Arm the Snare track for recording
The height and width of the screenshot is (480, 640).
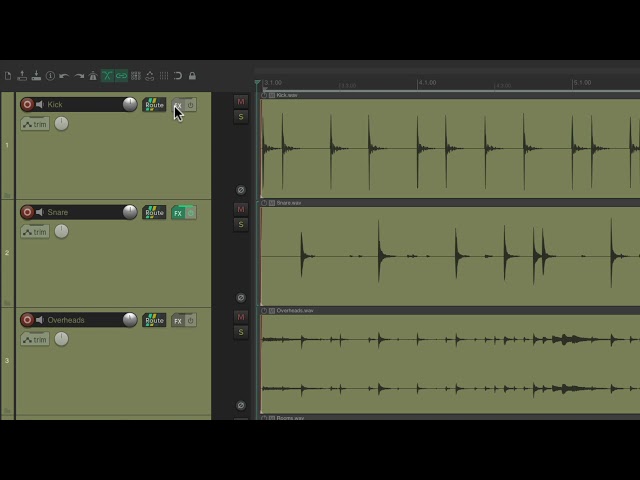click(27, 212)
